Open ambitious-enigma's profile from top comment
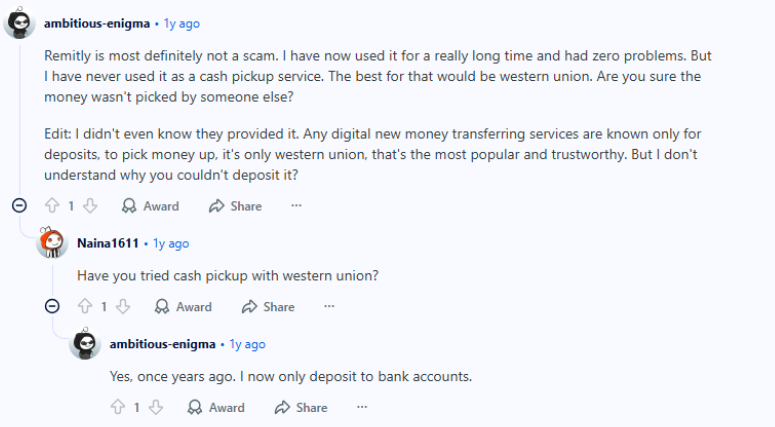Screen dimensions: 775x427 click(96, 22)
